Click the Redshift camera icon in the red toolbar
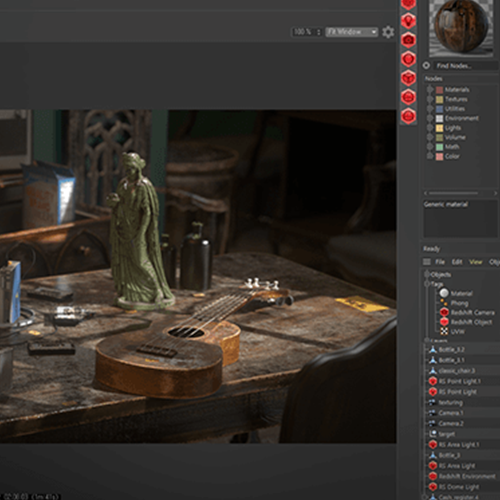This screenshot has width=500, height=500. (408, 40)
